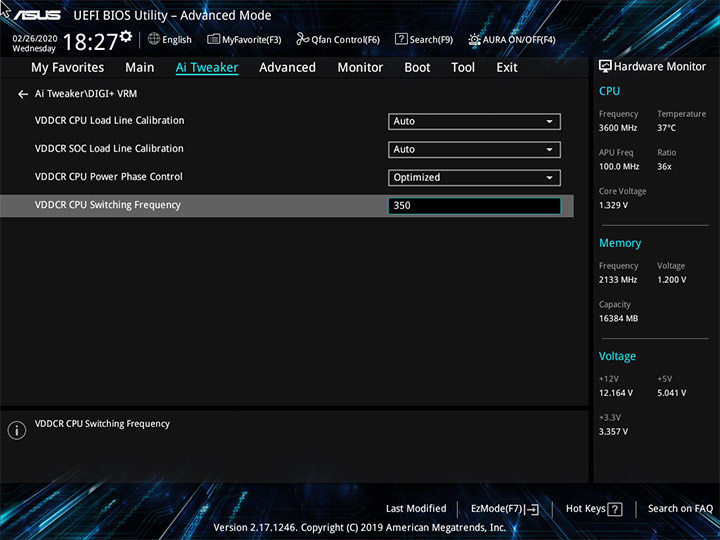Click the 3600 MHz CPU frequency value
This screenshot has width=720, height=540.
tap(618, 128)
